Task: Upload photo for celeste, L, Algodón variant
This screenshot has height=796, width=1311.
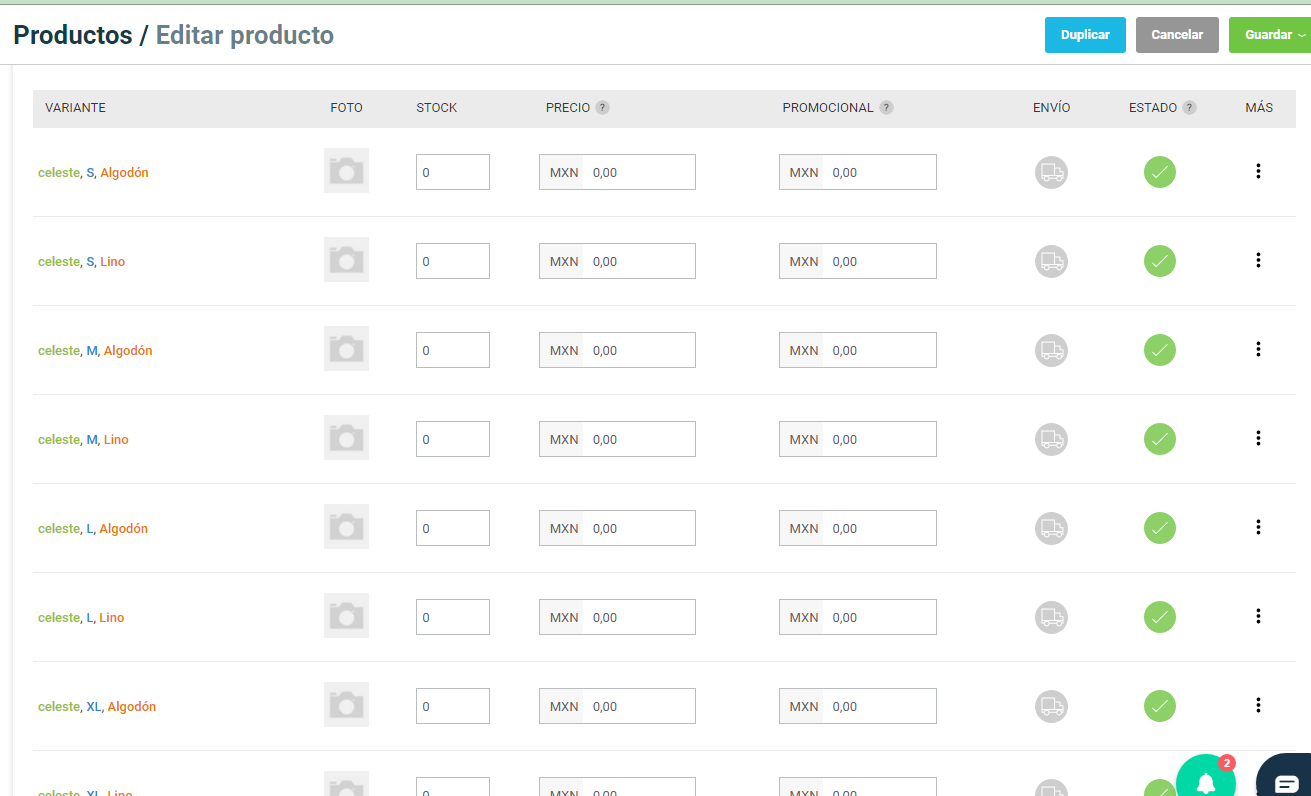Action: 346,527
